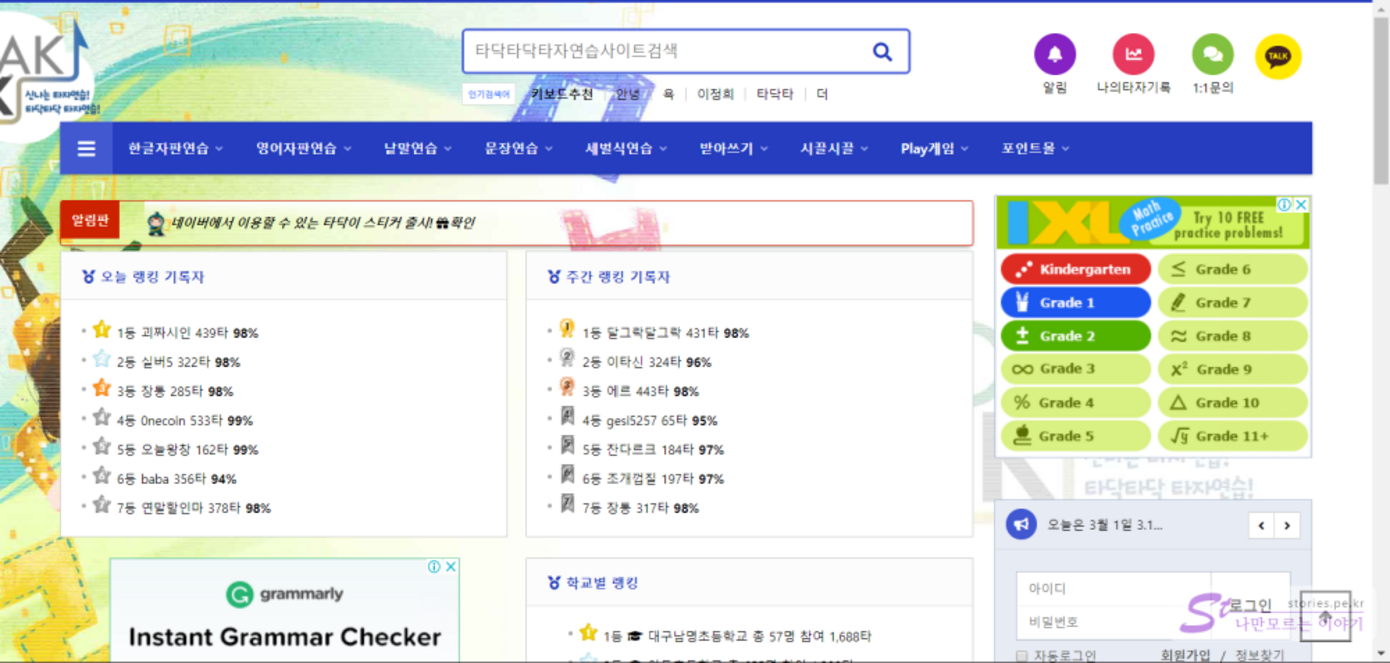1390x663 pixels.
Task: Click the 1:1문의 chat icon
Action: tap(1212, 55)
